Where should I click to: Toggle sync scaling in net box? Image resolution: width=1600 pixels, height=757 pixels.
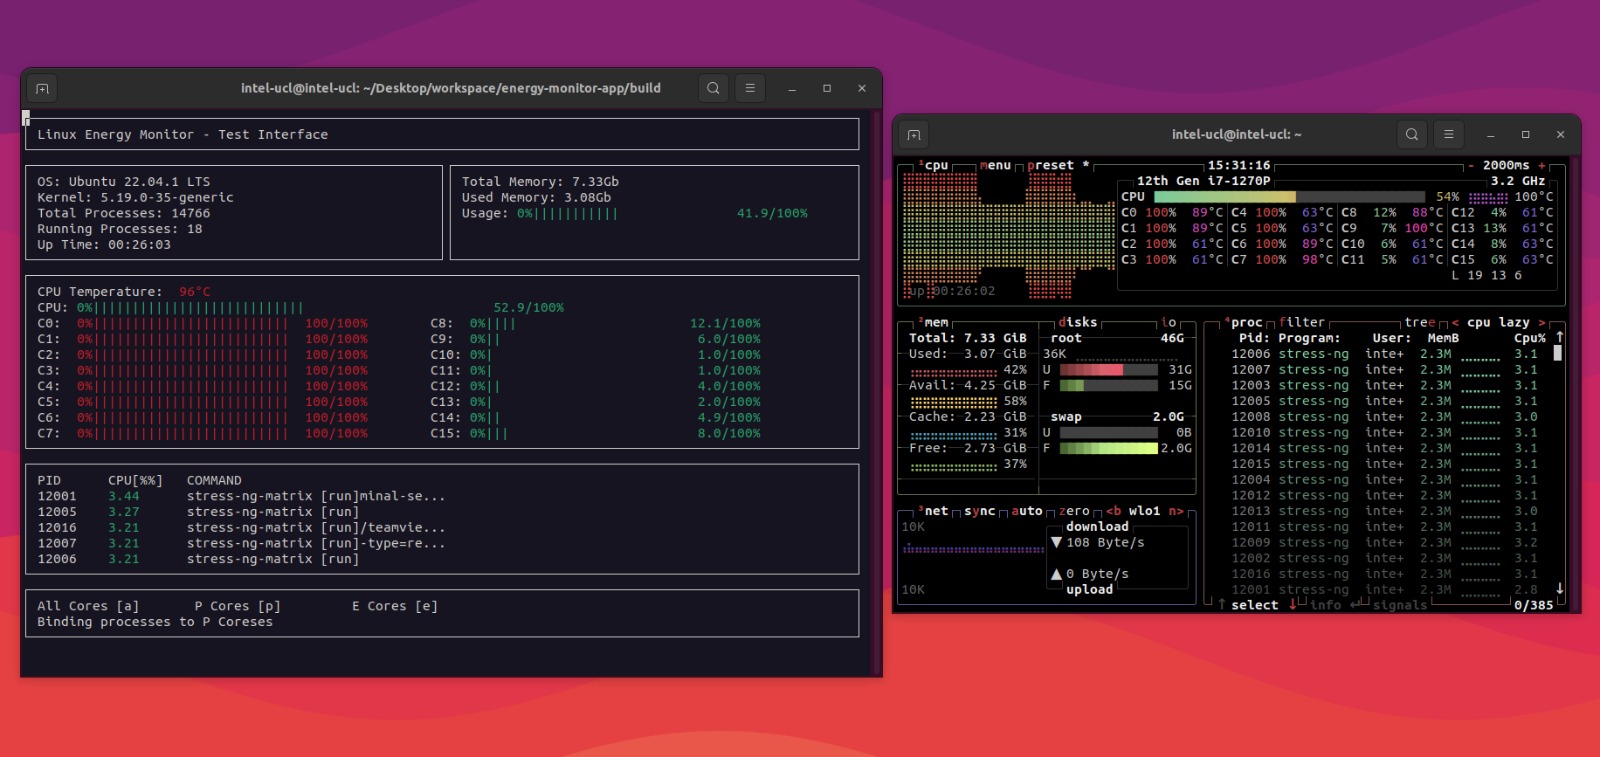tap(980, 511)
